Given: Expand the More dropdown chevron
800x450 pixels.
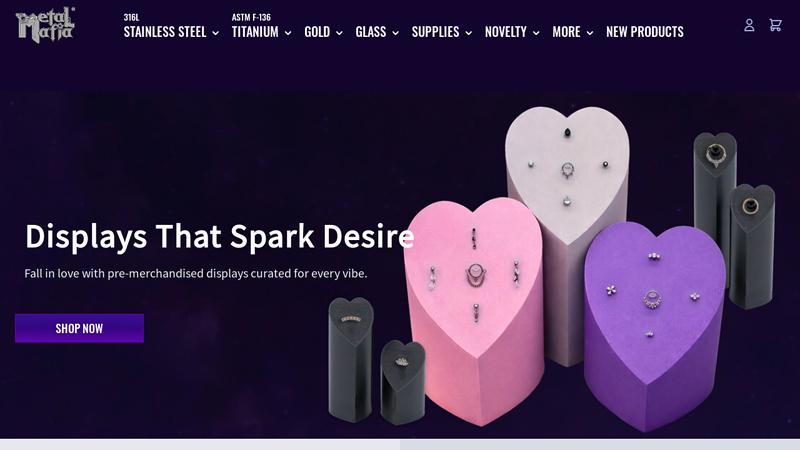Looking at the screenshot, I should (590, 33).
